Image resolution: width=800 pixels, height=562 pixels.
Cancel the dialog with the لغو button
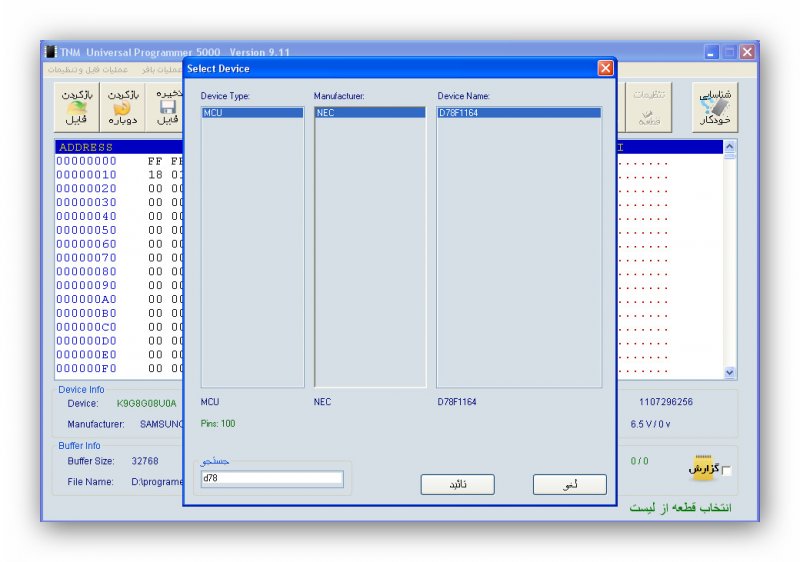pyautogui.click(x=570, y=484)
